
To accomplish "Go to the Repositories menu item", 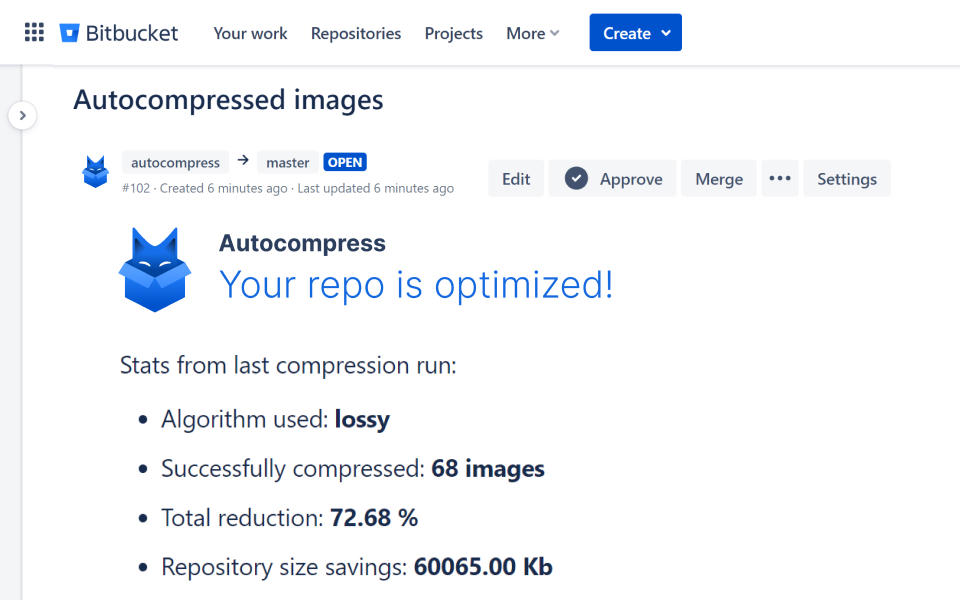I will click(x=355, y=33).
